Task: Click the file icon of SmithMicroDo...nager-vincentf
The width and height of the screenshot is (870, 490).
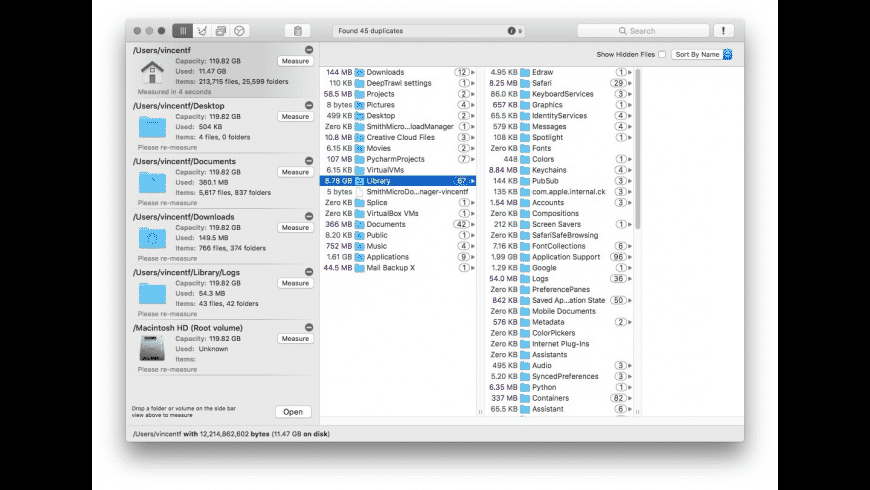Action: [360, 191]
